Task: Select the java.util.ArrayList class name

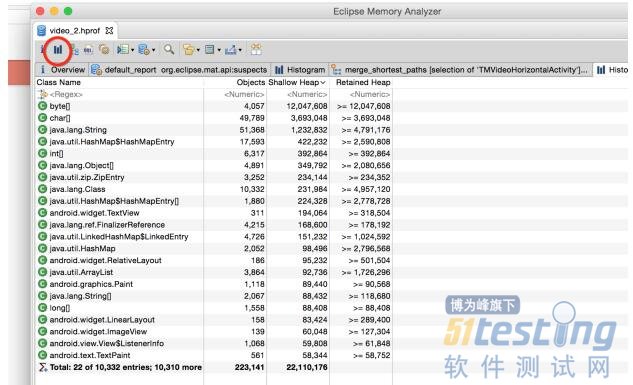Action: 81,272
